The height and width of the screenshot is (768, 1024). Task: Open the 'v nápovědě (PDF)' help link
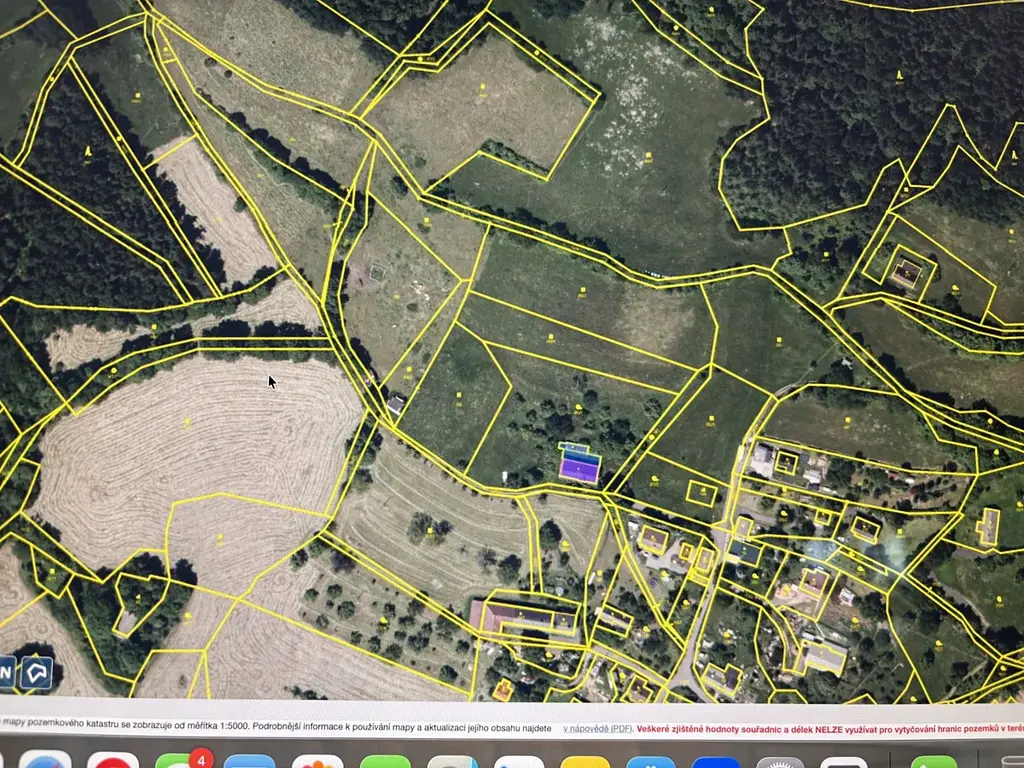(596, 729)
